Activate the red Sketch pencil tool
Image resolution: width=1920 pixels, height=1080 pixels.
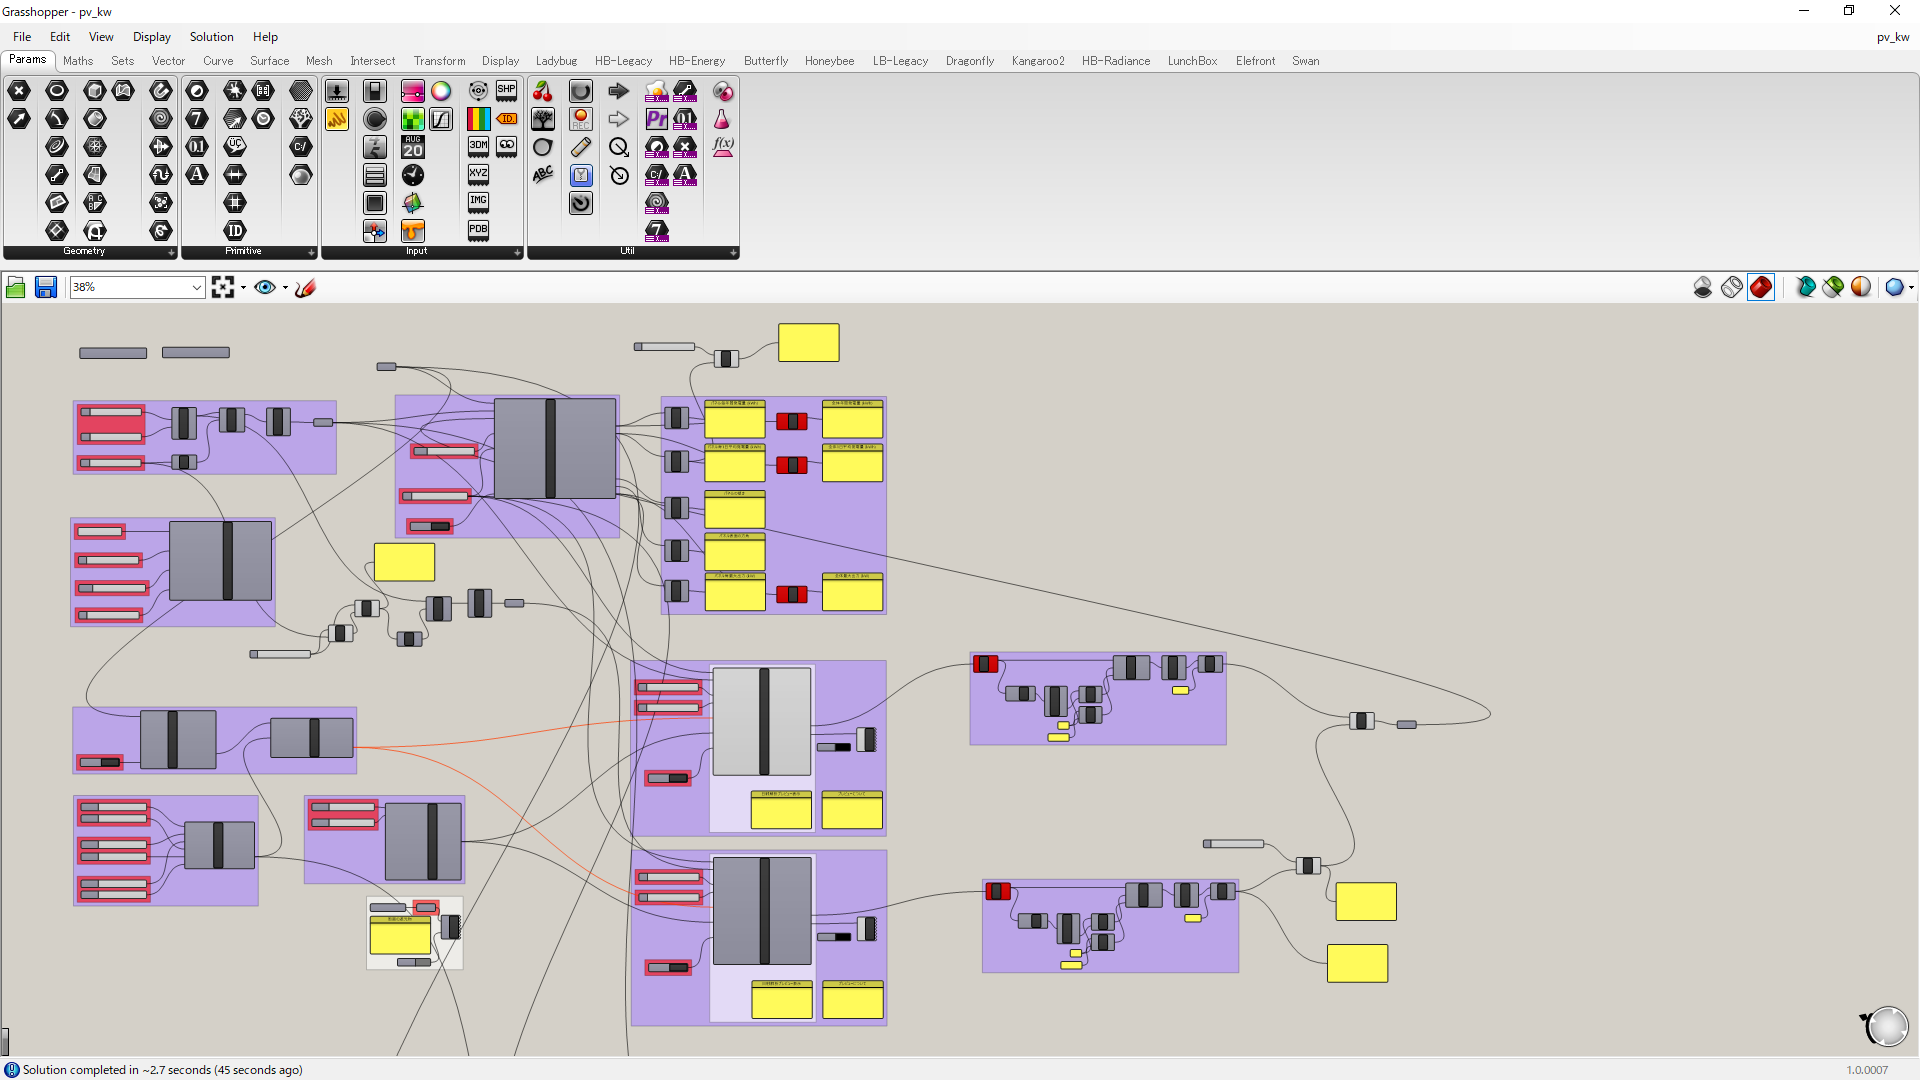point(306,288)
